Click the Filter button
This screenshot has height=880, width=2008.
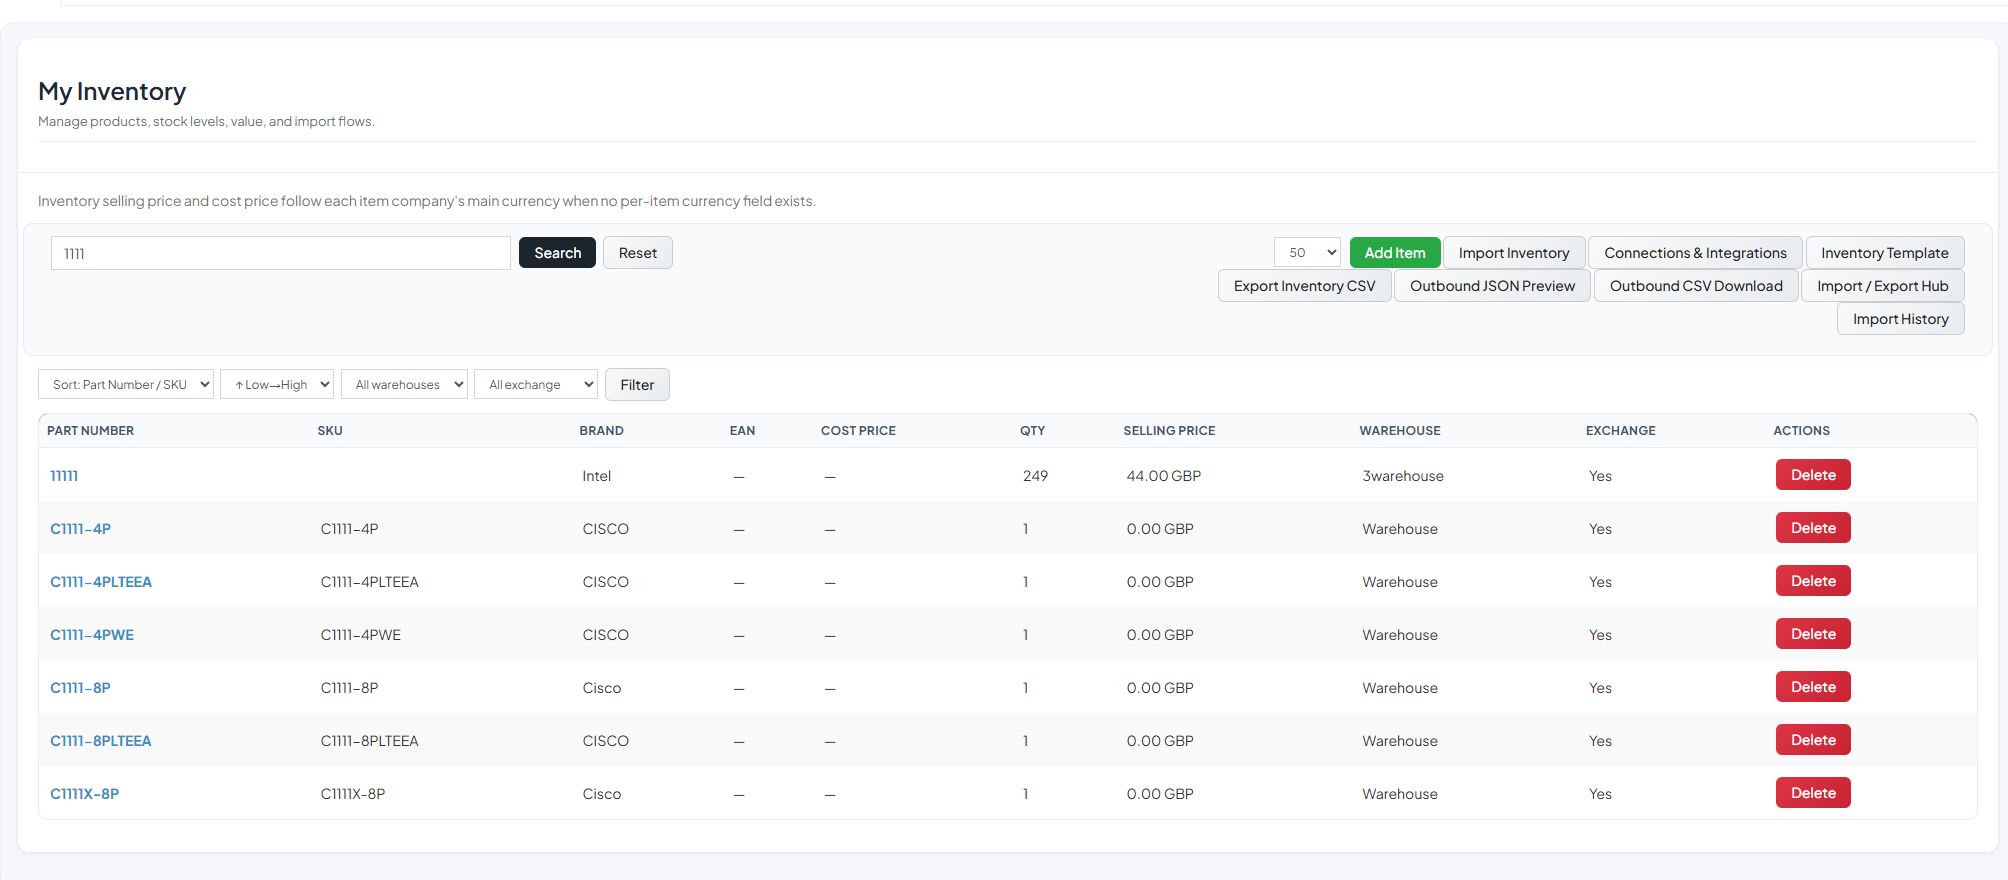pyautogui.click(x=637, y=385)
